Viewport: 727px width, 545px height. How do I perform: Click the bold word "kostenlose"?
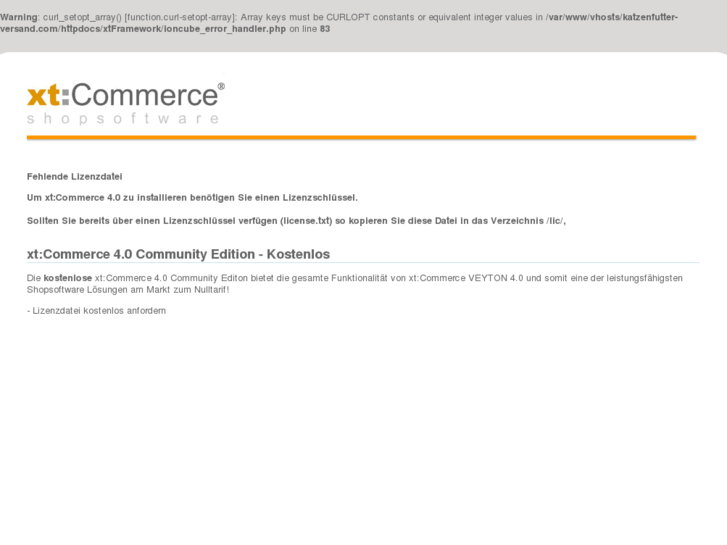tap(68, 278)
